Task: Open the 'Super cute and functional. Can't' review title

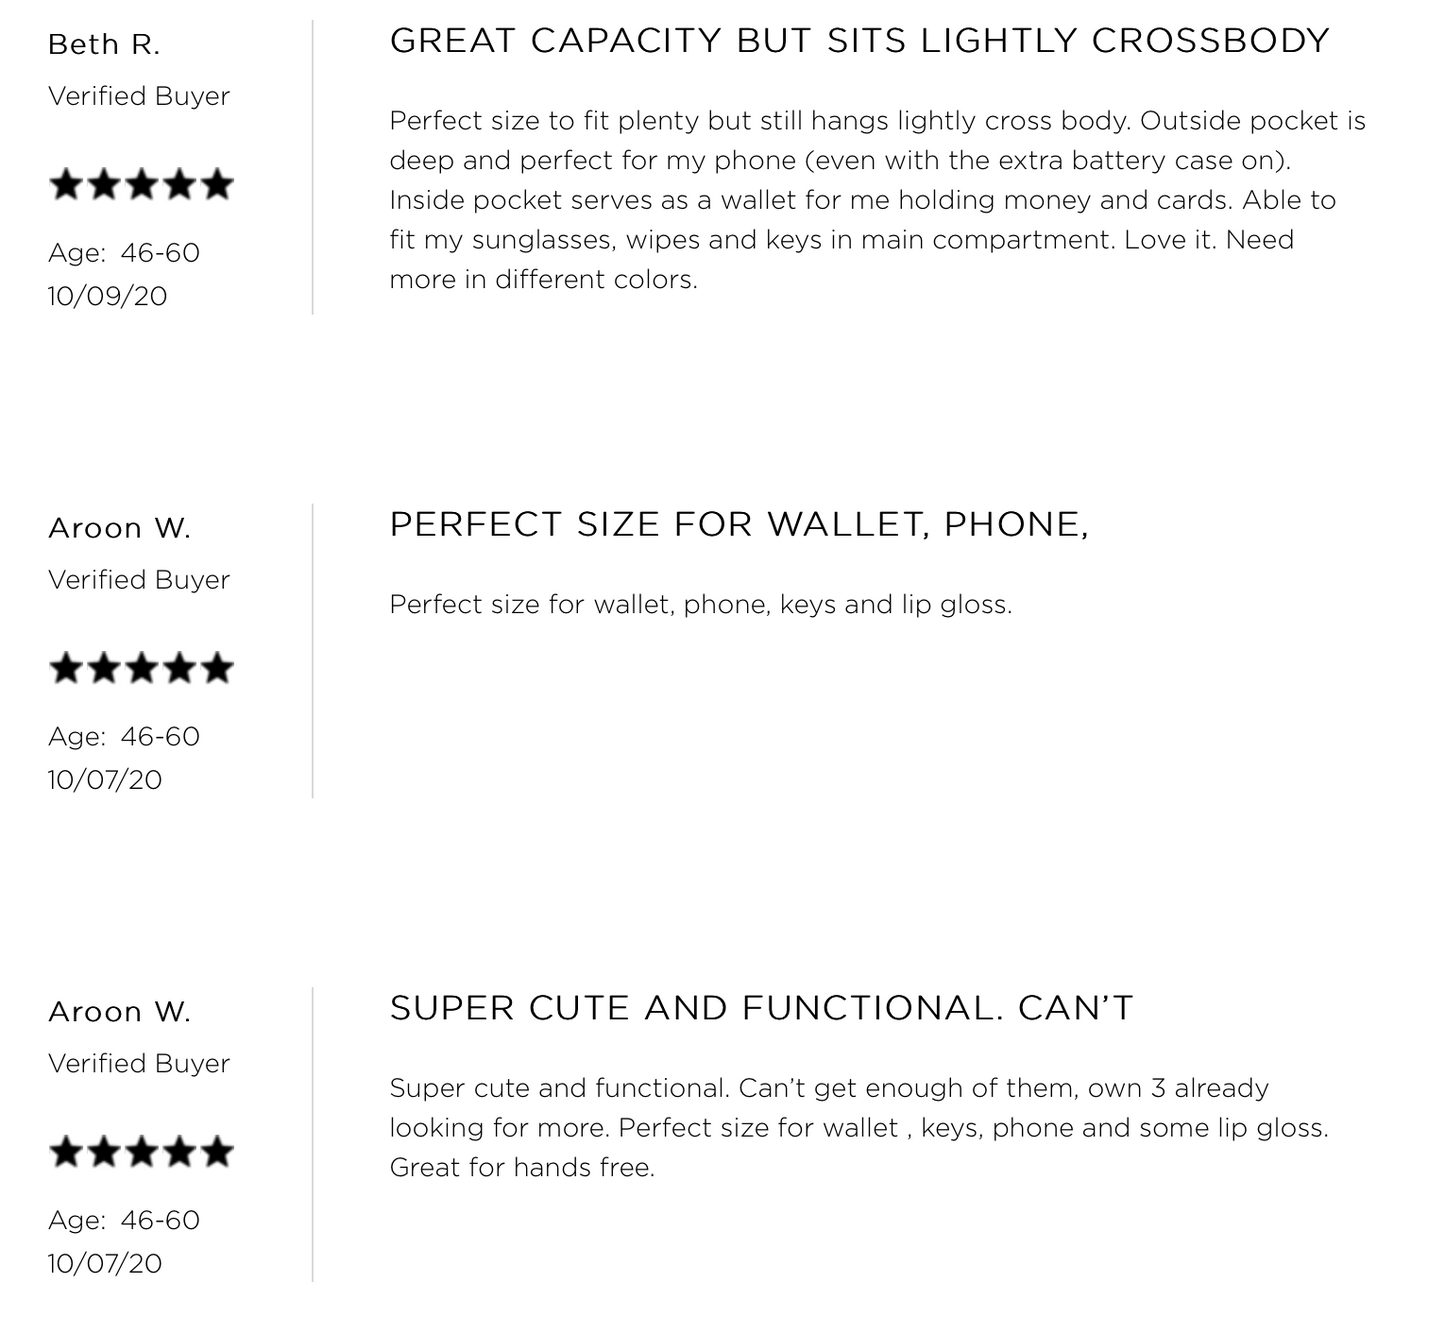Action: pyautogui.click(x=761, y=1008)
